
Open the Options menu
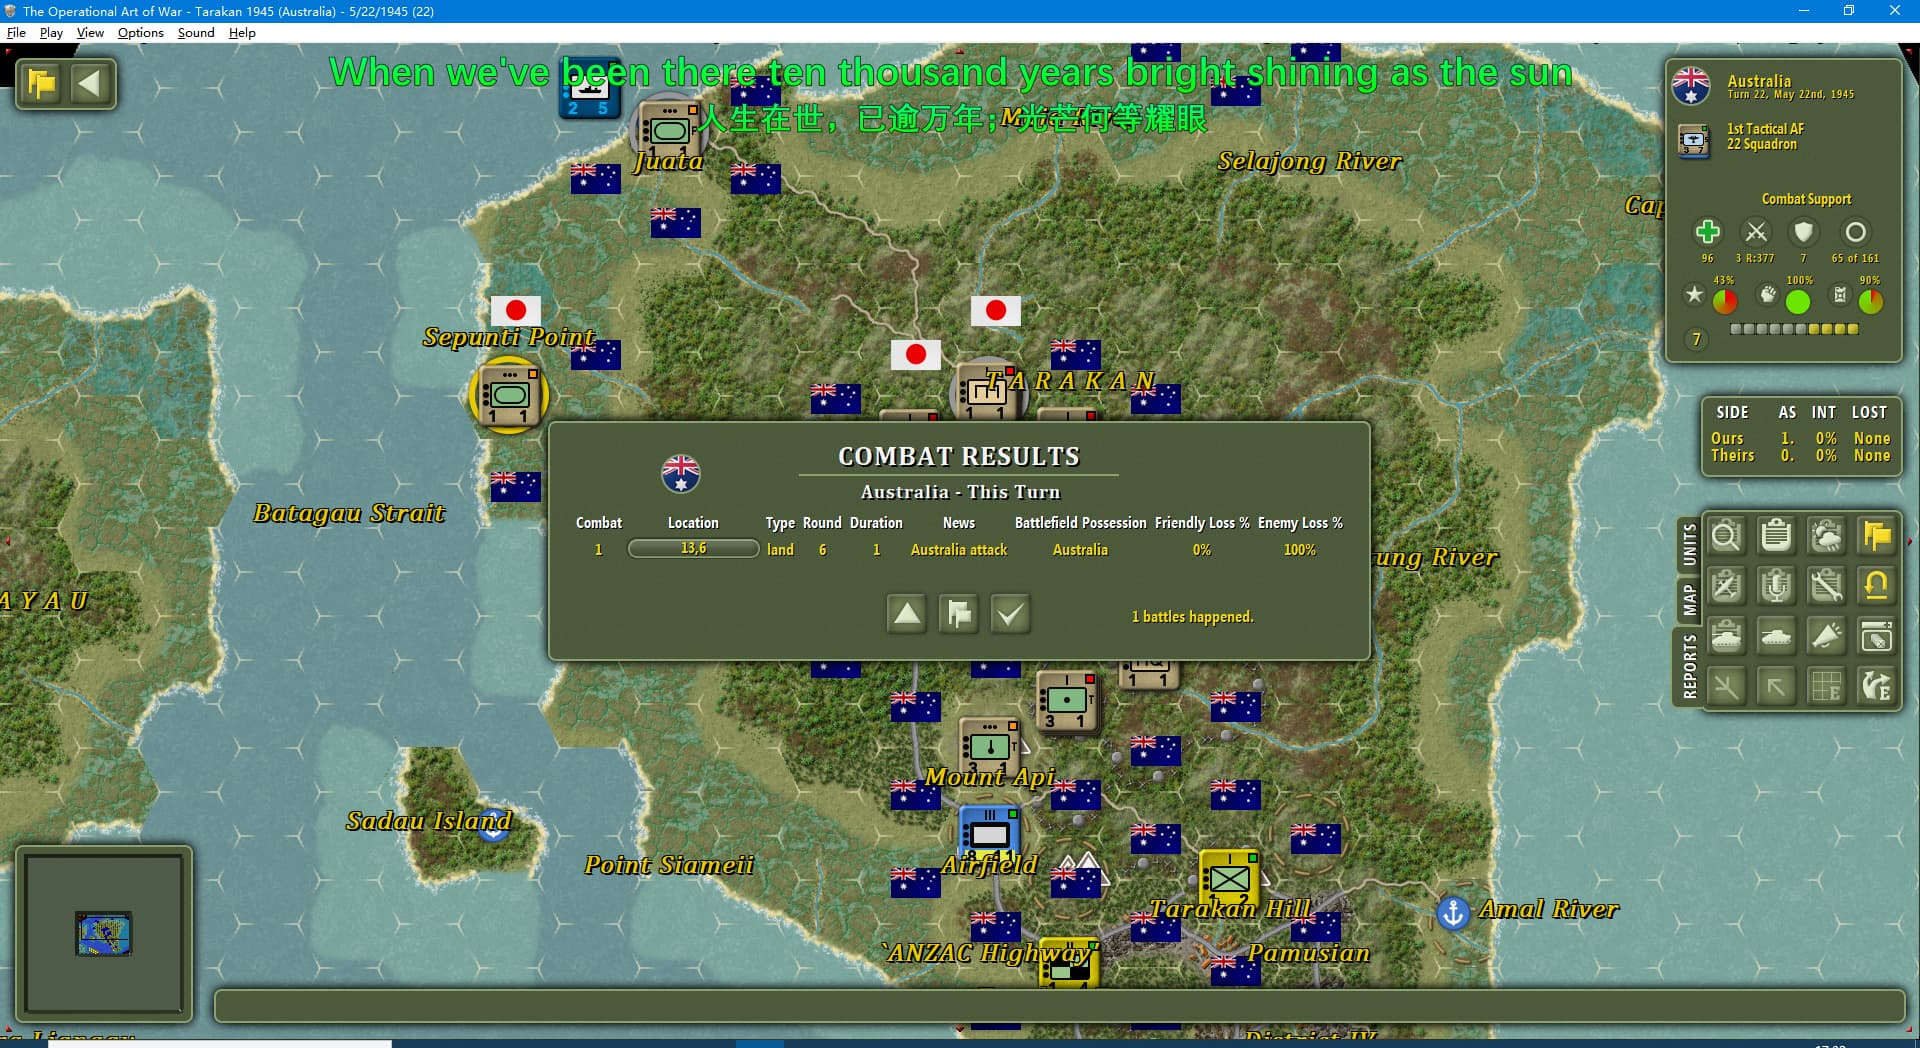140,33
